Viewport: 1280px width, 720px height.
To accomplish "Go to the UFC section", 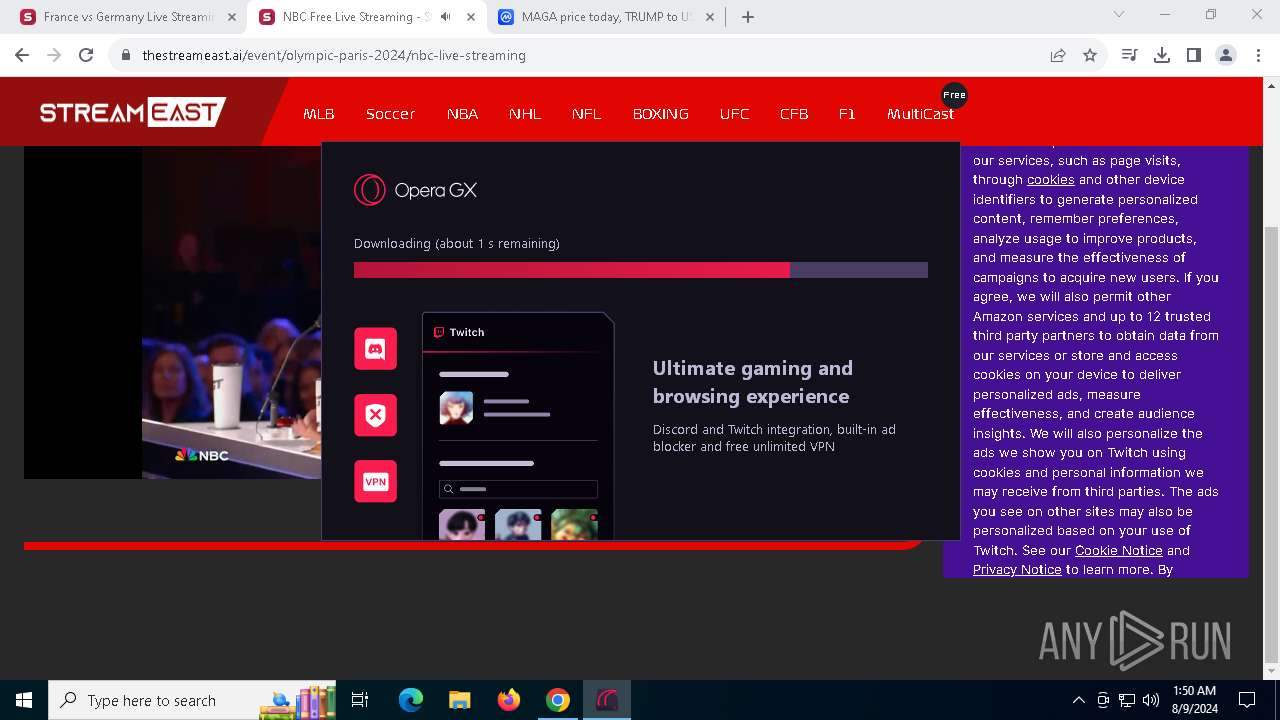I will tap(734, 114).
